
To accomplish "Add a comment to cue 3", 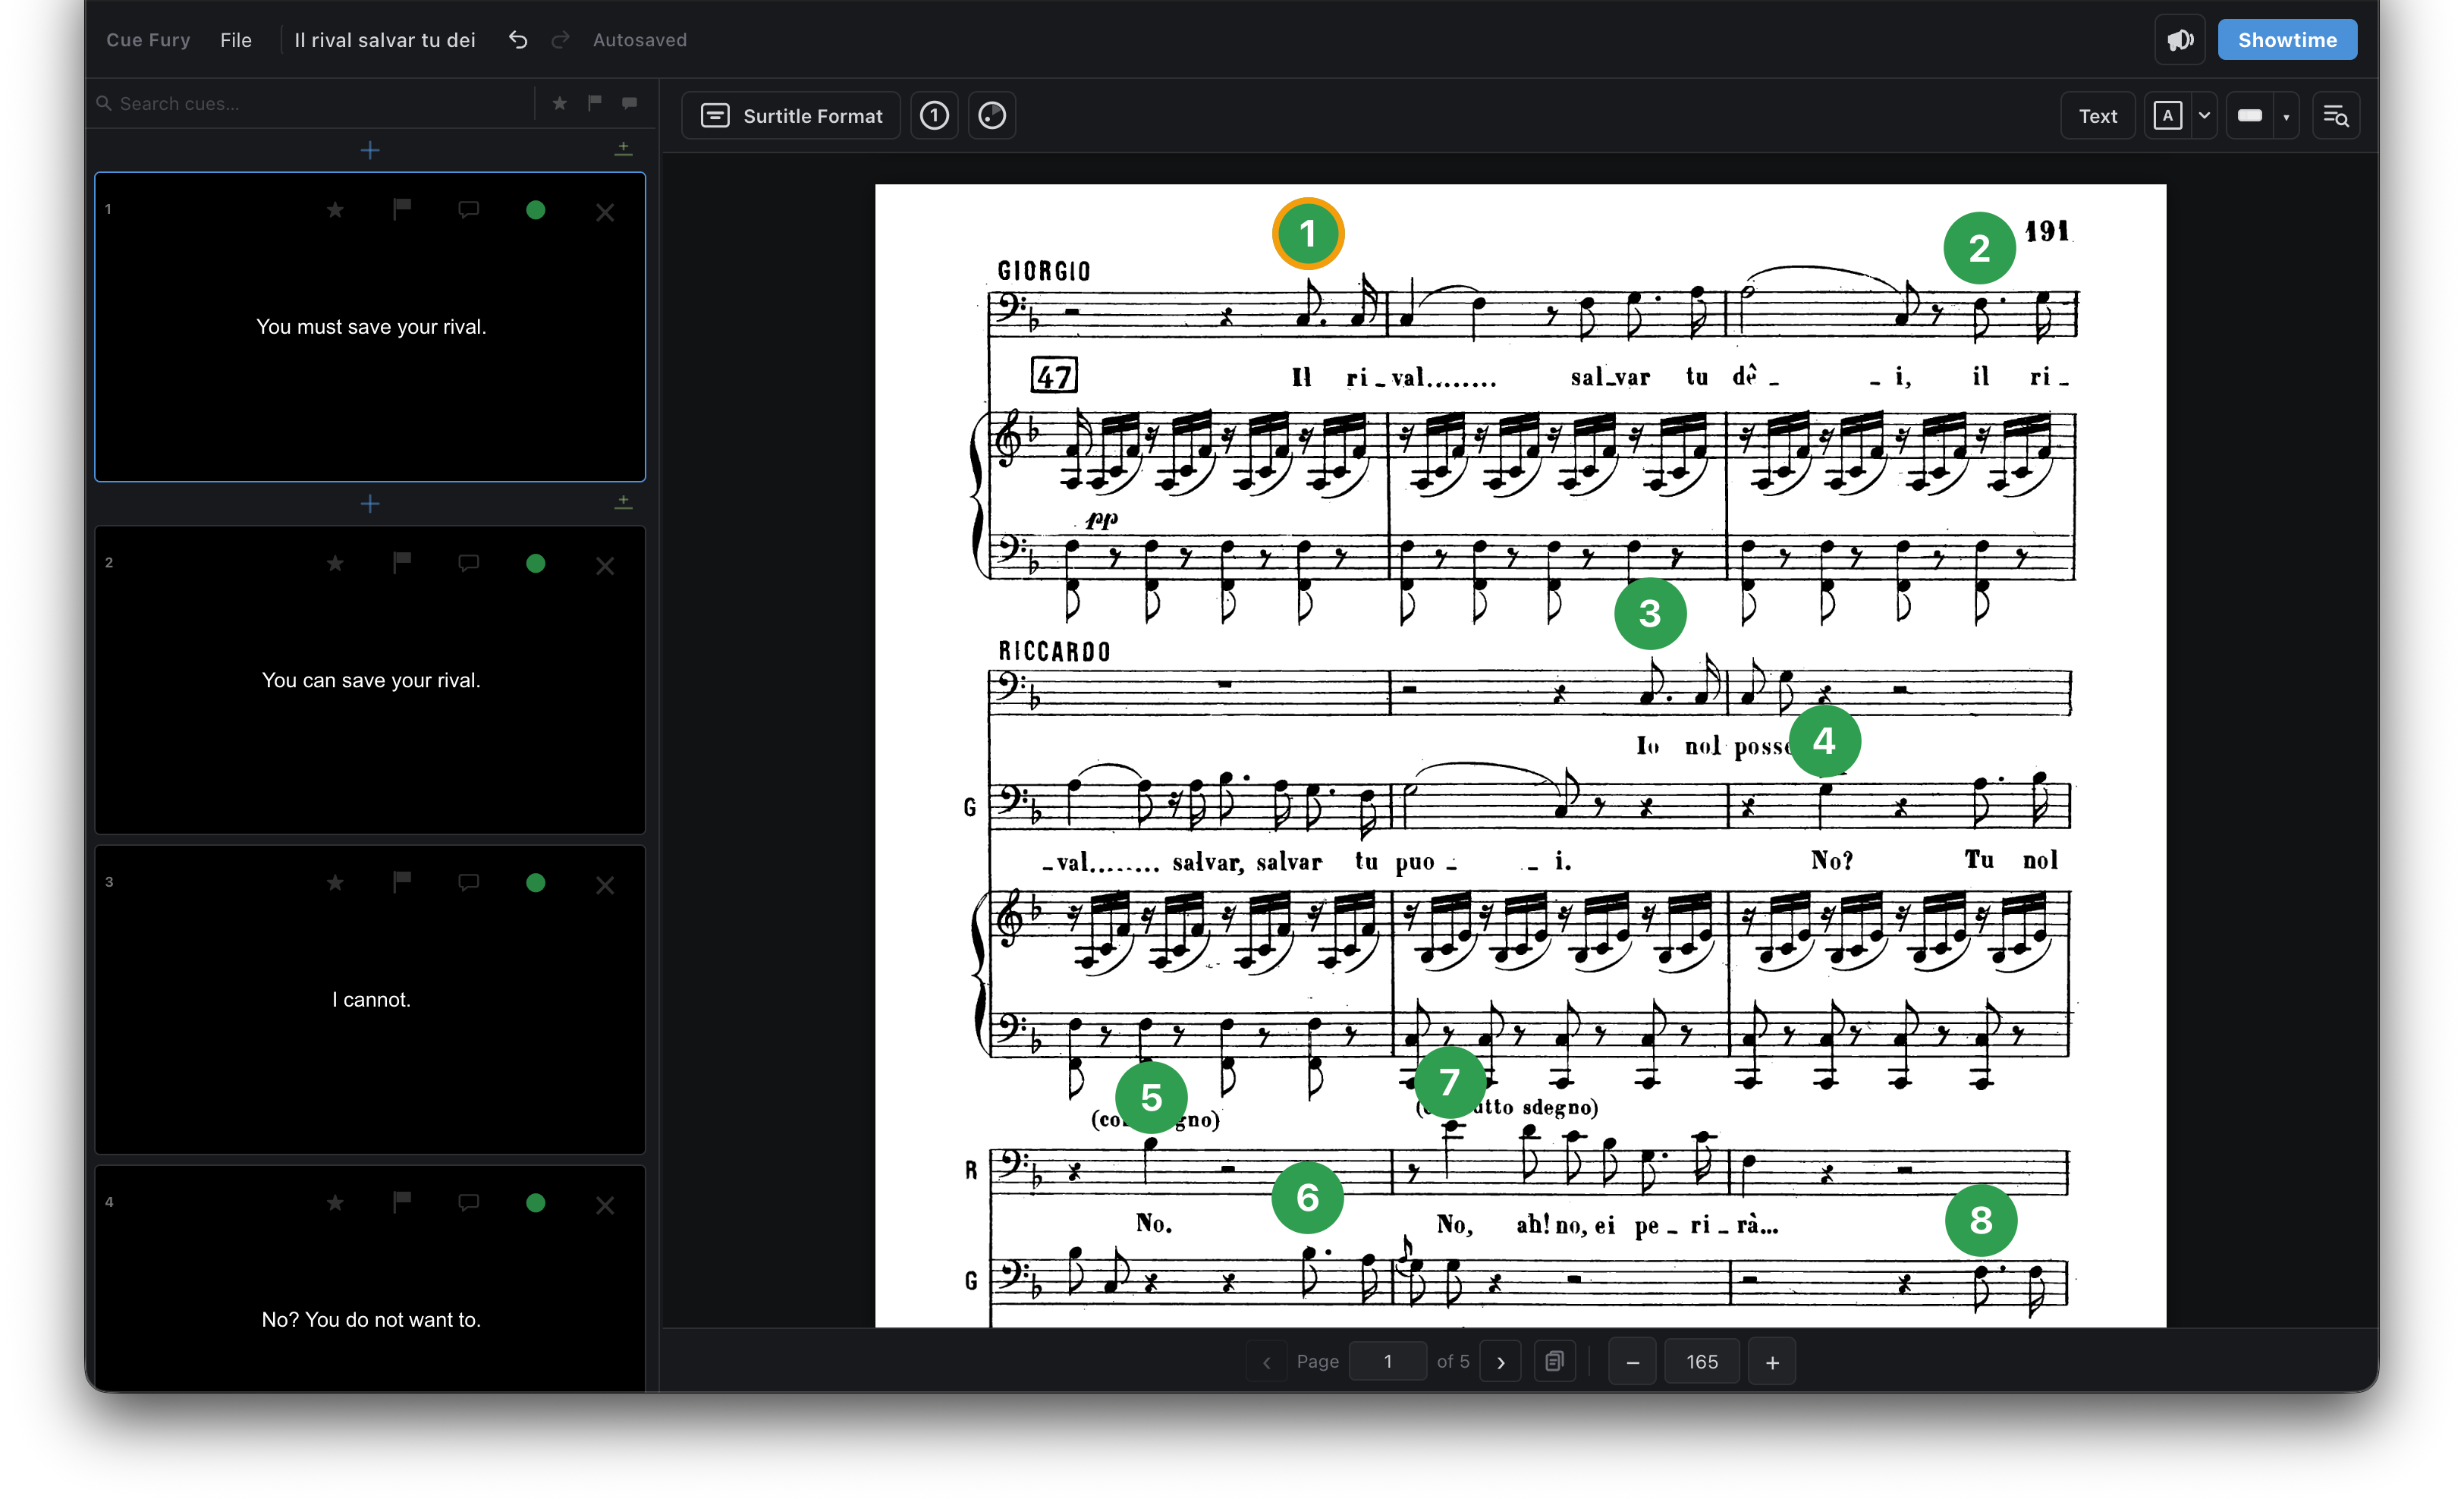I will point(468,883).
